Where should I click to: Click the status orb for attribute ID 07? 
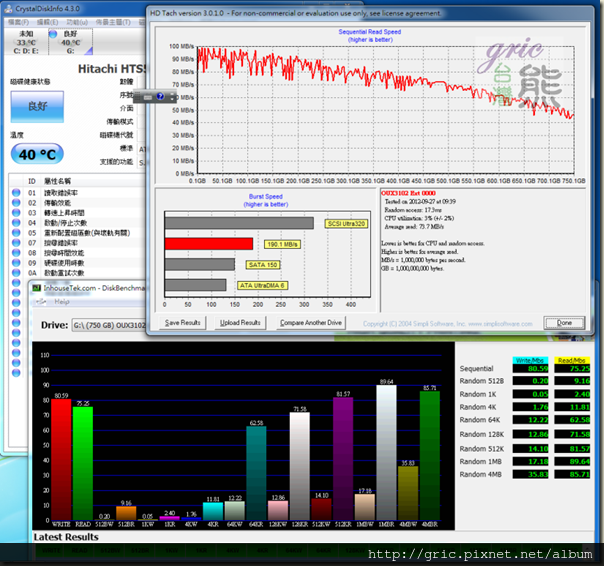[x=16, y=243]
